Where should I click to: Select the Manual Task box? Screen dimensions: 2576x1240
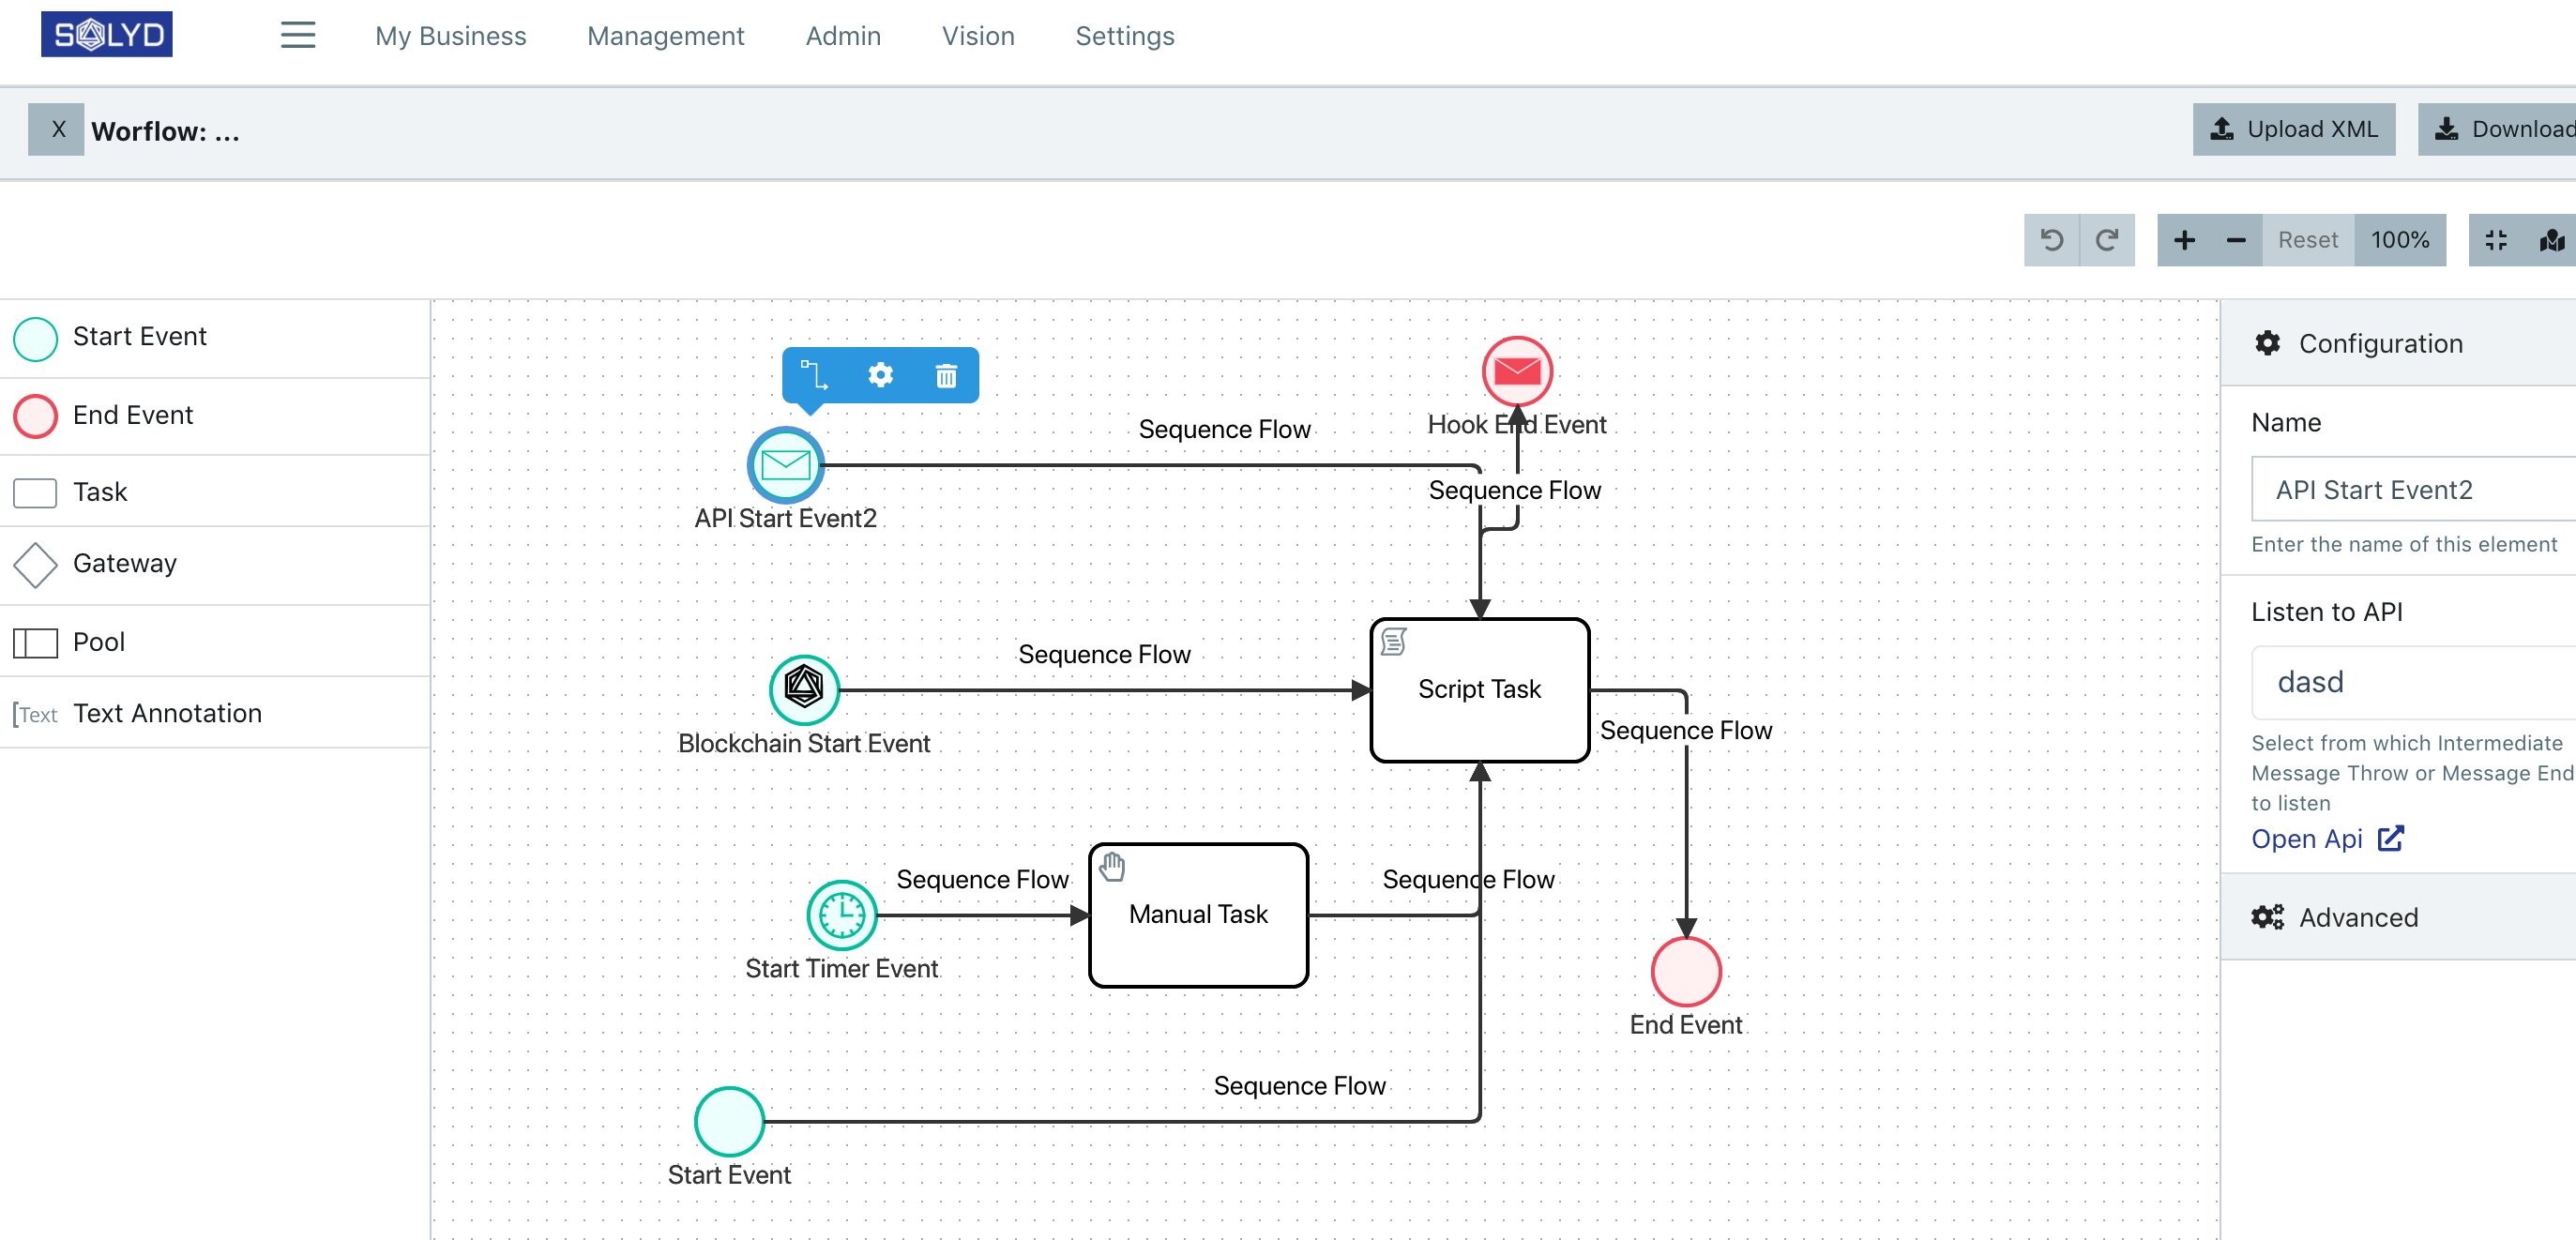tap(1198, 915)
